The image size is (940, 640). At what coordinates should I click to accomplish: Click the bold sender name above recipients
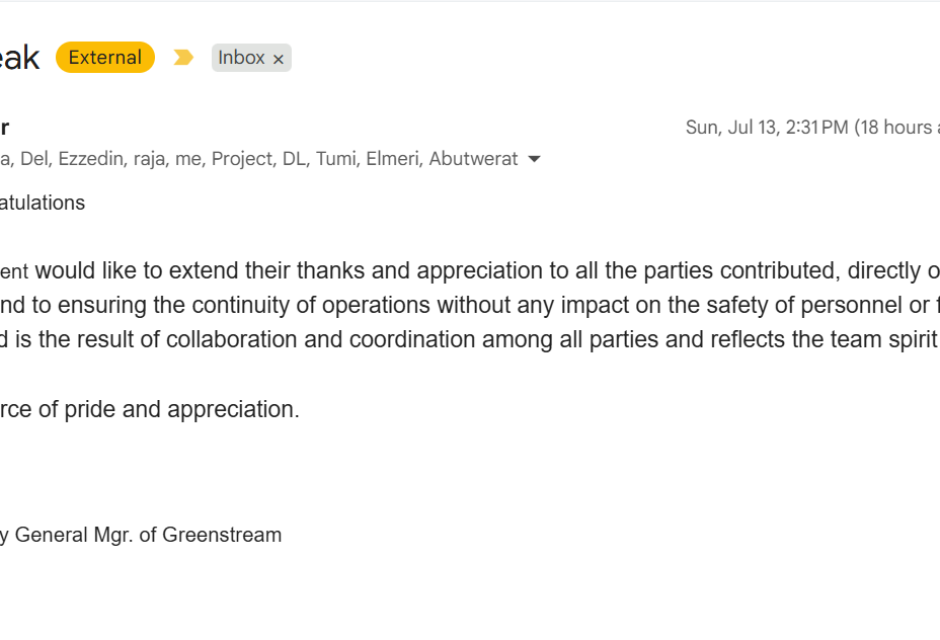click(x=4, y=128)
